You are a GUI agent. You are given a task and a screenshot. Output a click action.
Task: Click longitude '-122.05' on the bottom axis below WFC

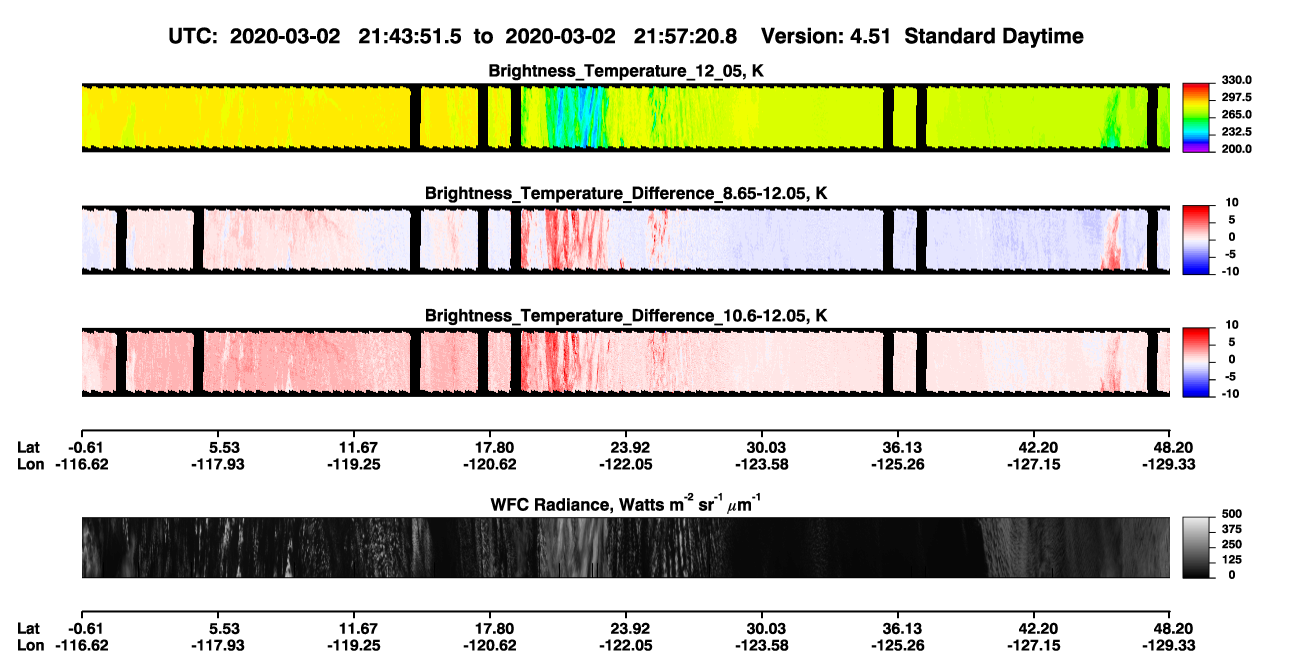click(x=625, y=645)
